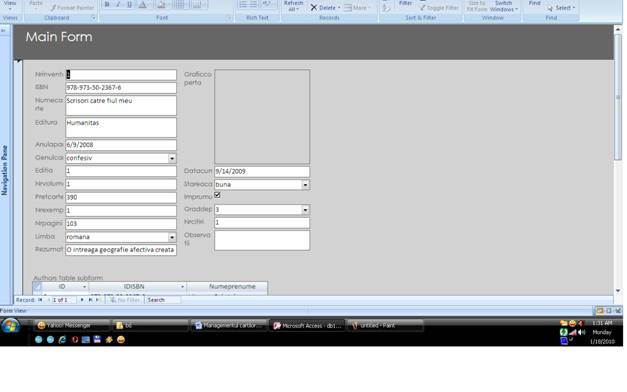Click the Form View button in status bar
This screenshot has width=627, height=392.
coord(600,311)
